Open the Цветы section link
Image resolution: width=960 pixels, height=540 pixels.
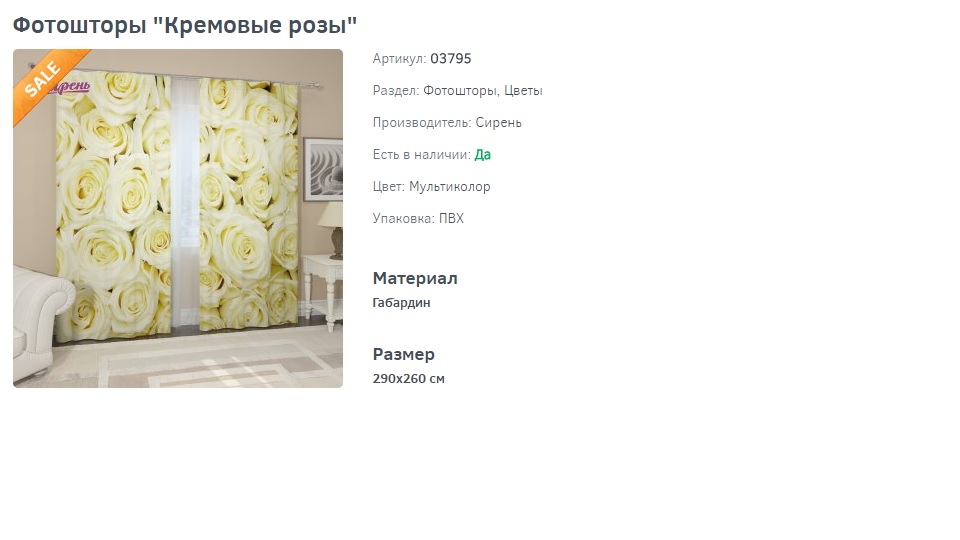click(x=523, y=91)
